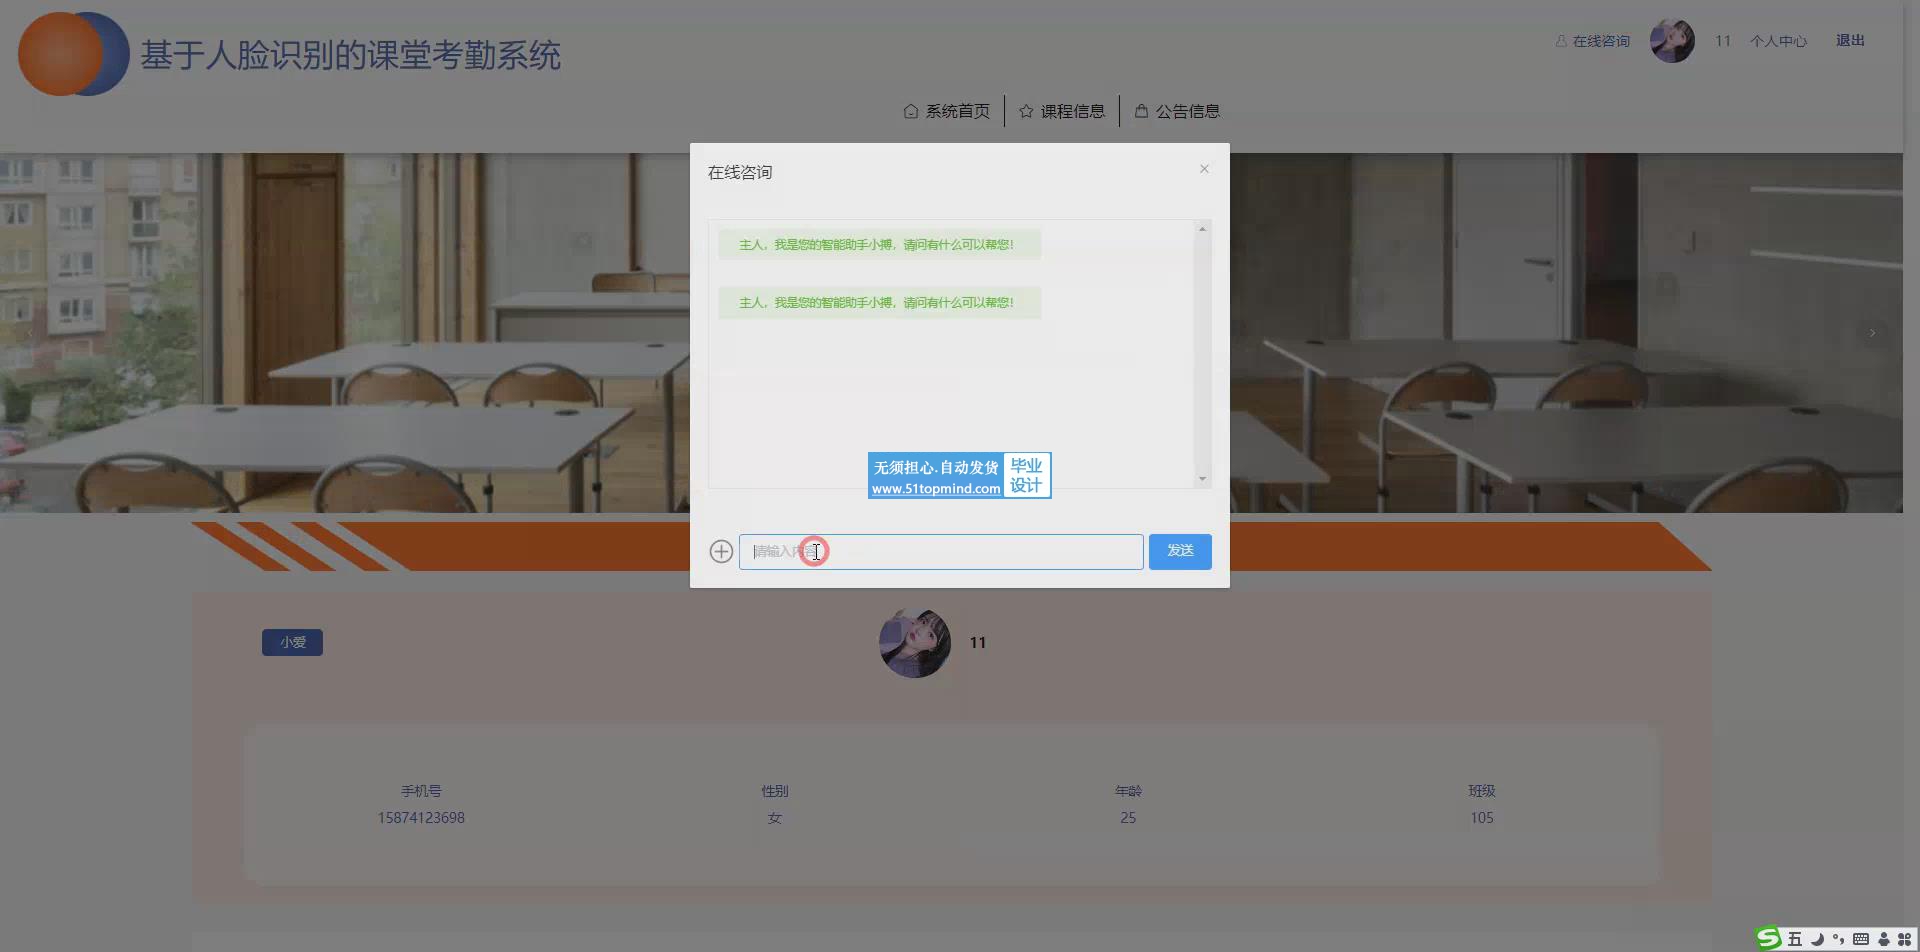
Task: Go to 个人中心 in header
Action: tap(1778, 41)
